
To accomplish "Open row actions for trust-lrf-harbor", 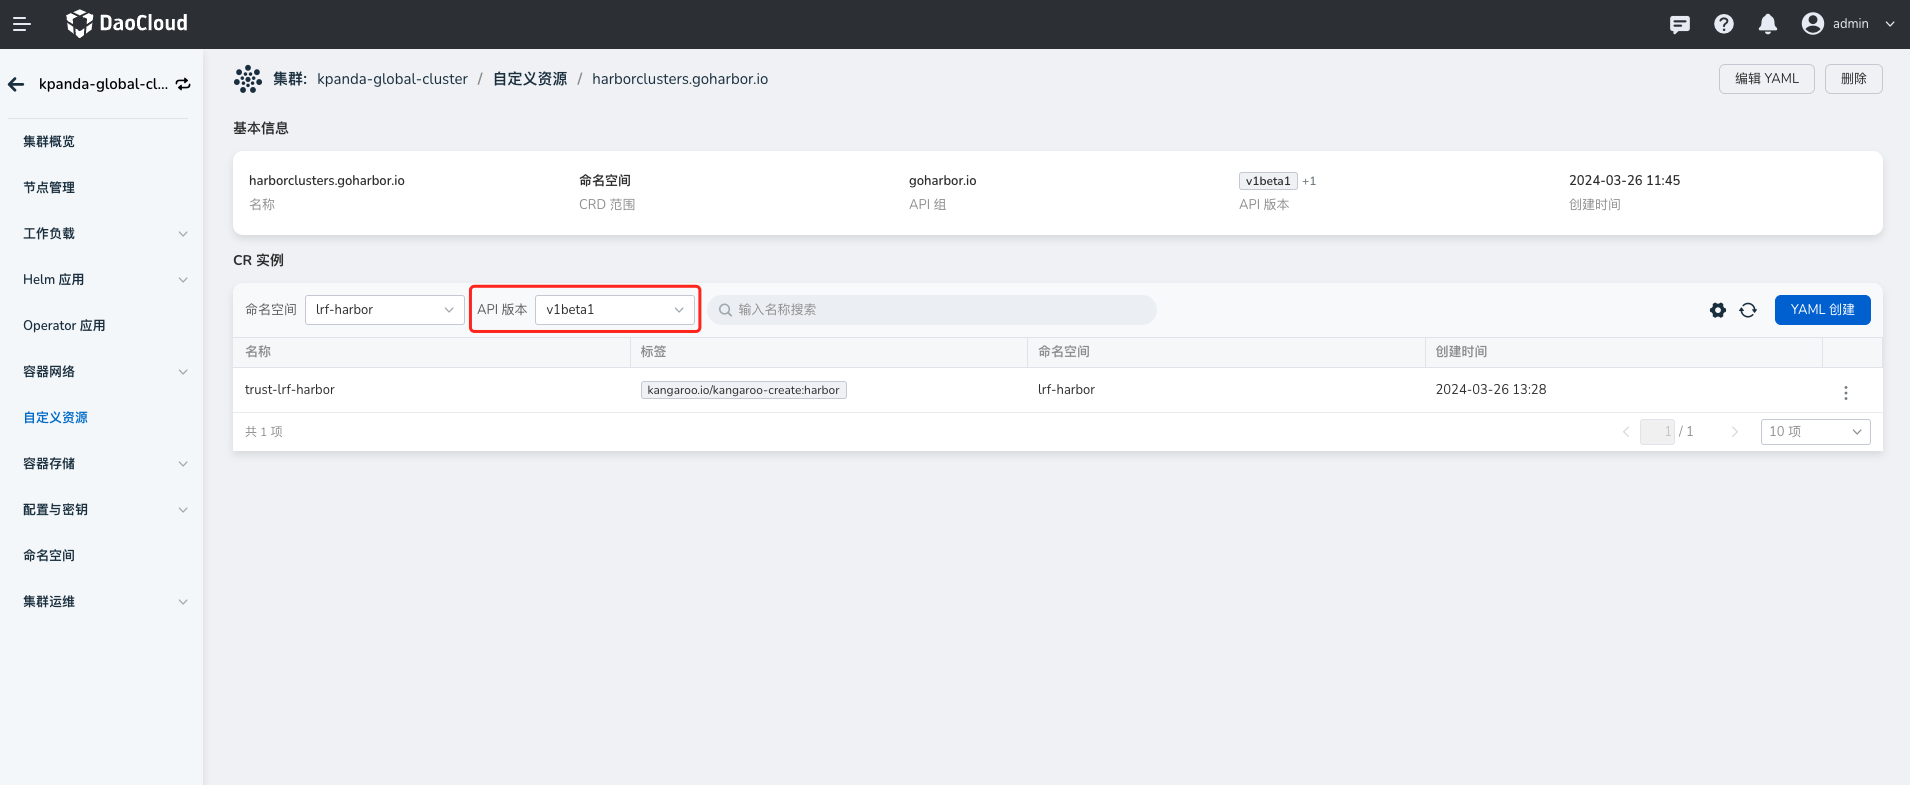I will point(1846,393).
